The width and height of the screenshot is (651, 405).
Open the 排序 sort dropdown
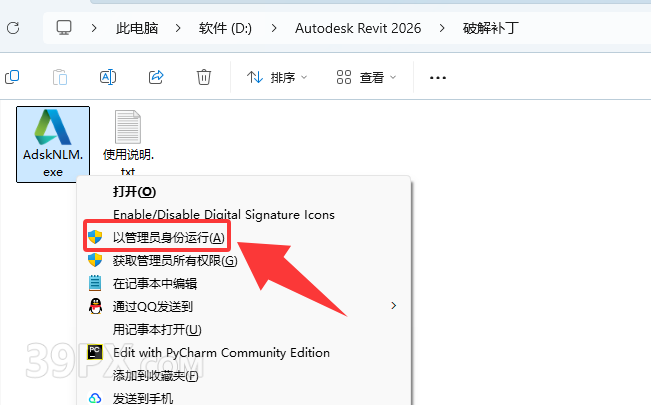point(277,77)
